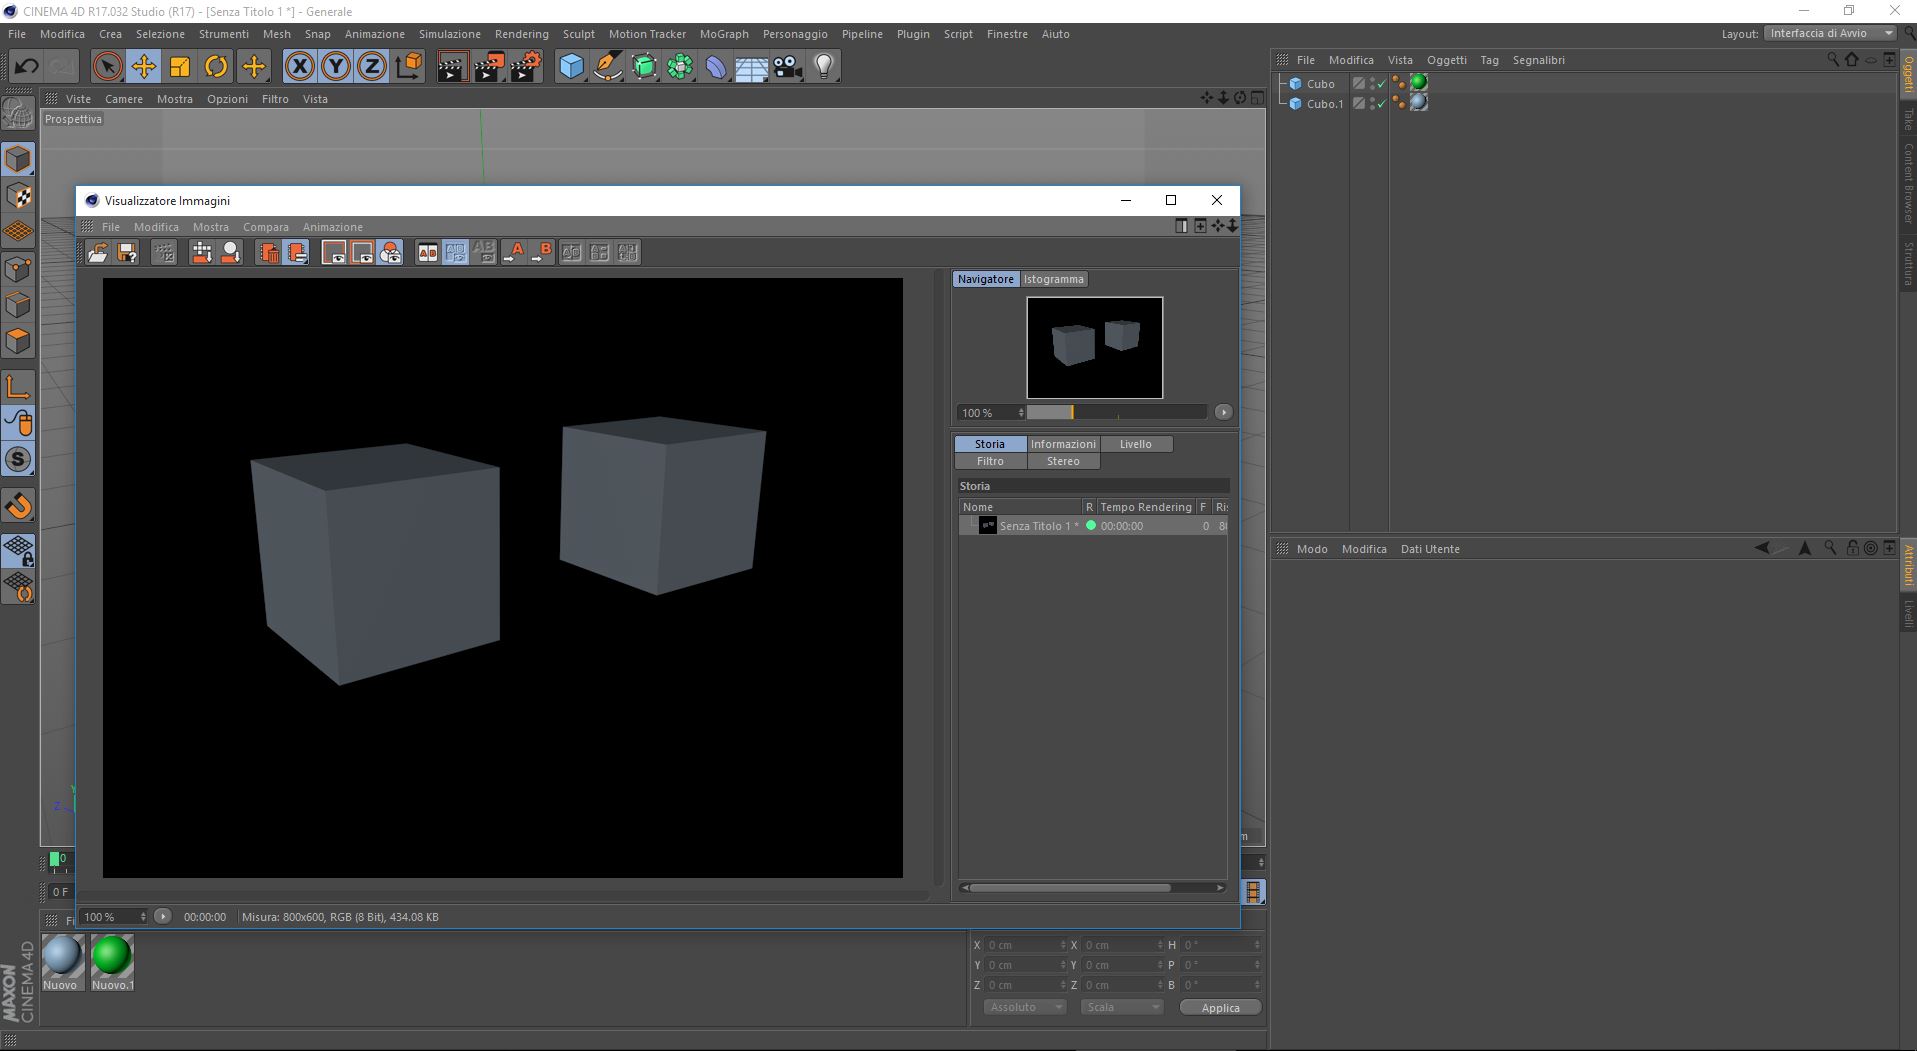Screen dimensions: 1917x1051
Task: Open the Assoluto dropdown in coordinates
Action: coord(1024,1007)
